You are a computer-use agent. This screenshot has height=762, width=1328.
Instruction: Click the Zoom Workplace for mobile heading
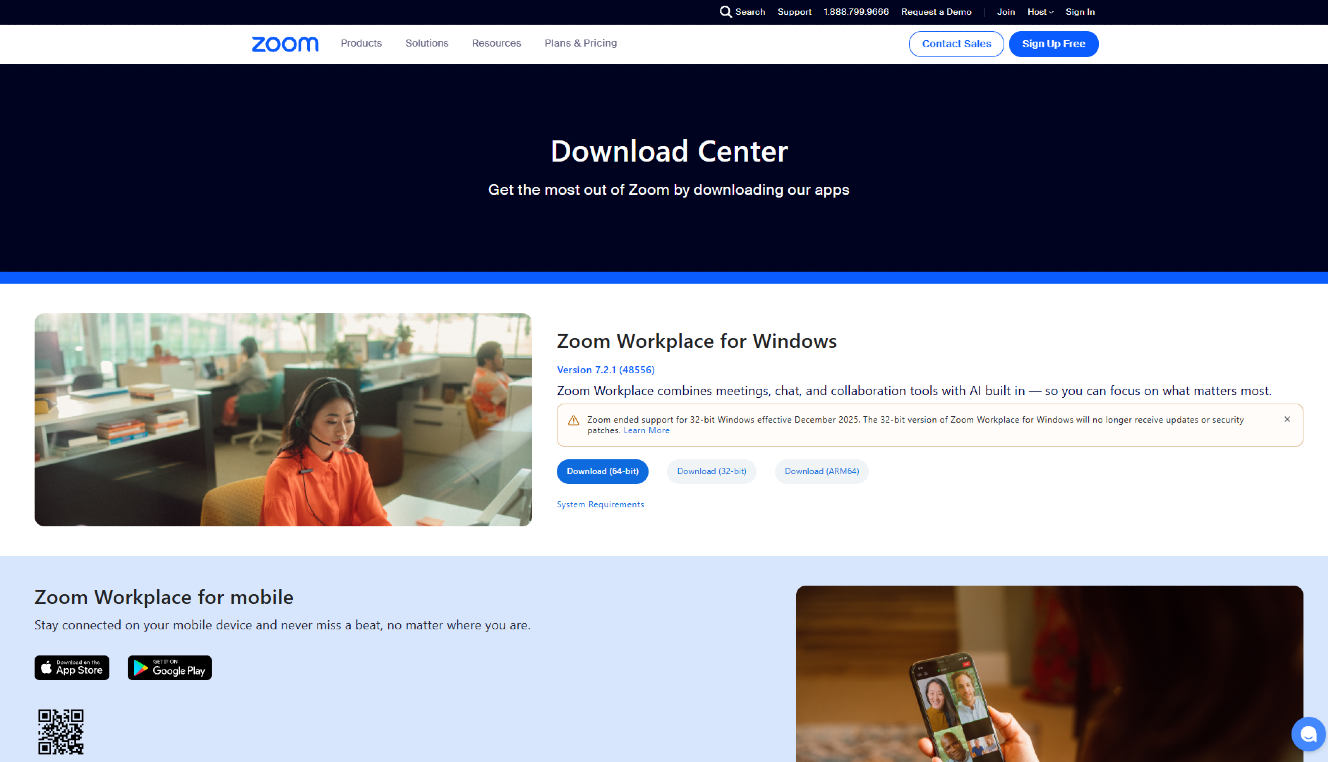pyautogui.click(x=164, y=597)
